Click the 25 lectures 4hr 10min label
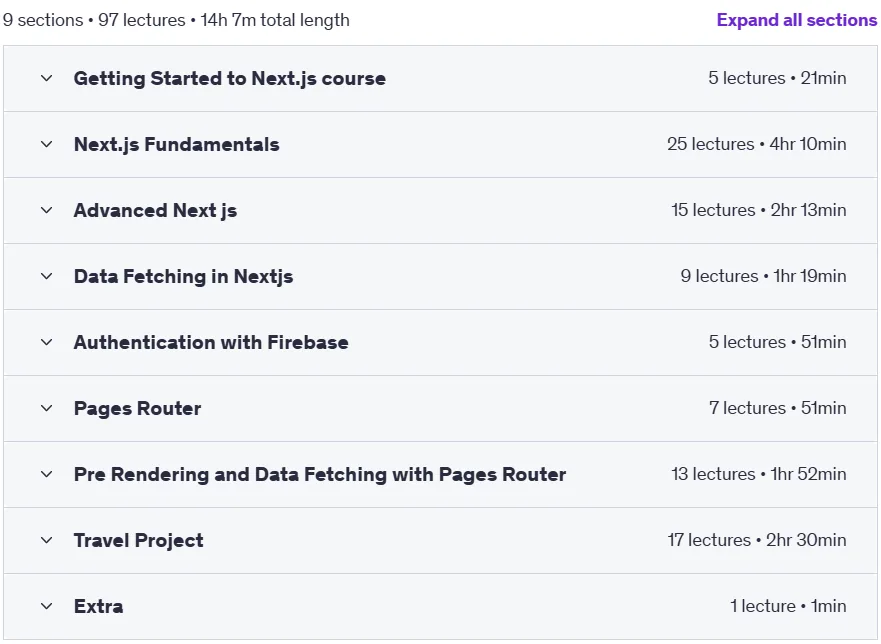Viewport: 881px width, 644px height. pyautogui.click(x=756, y=144)
